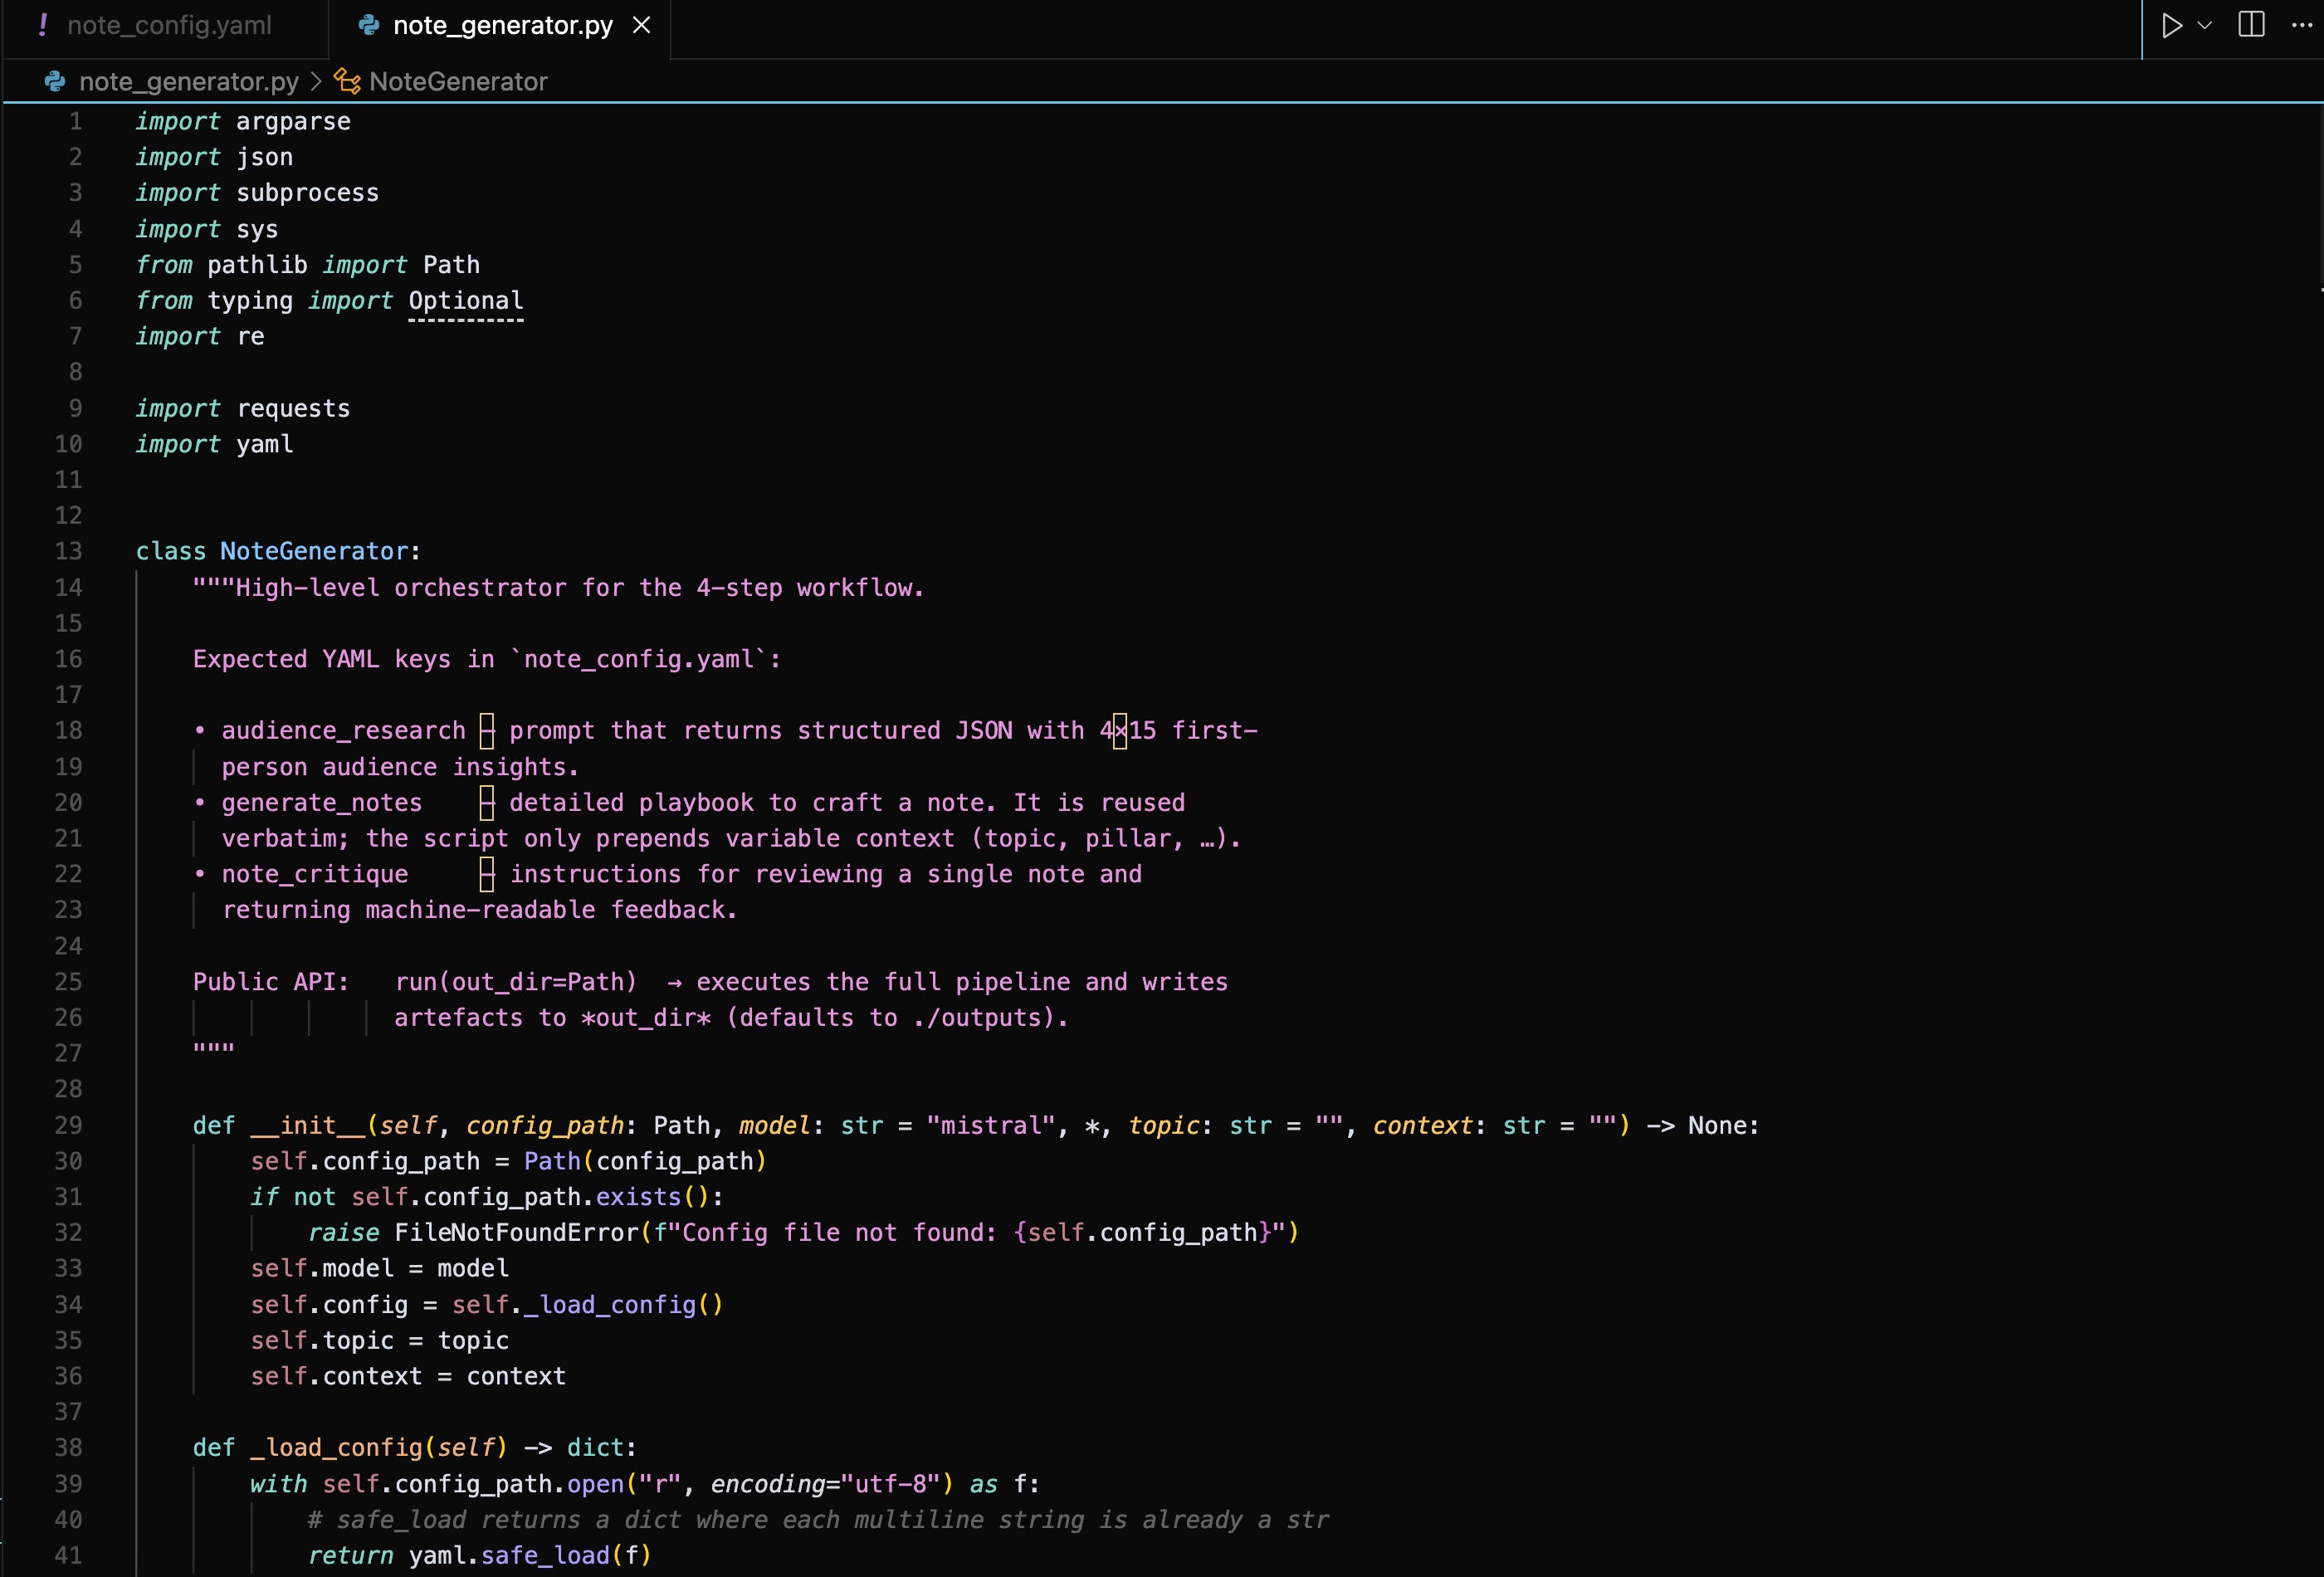
Task: Select line 13 via its line number
Action: 68,551
